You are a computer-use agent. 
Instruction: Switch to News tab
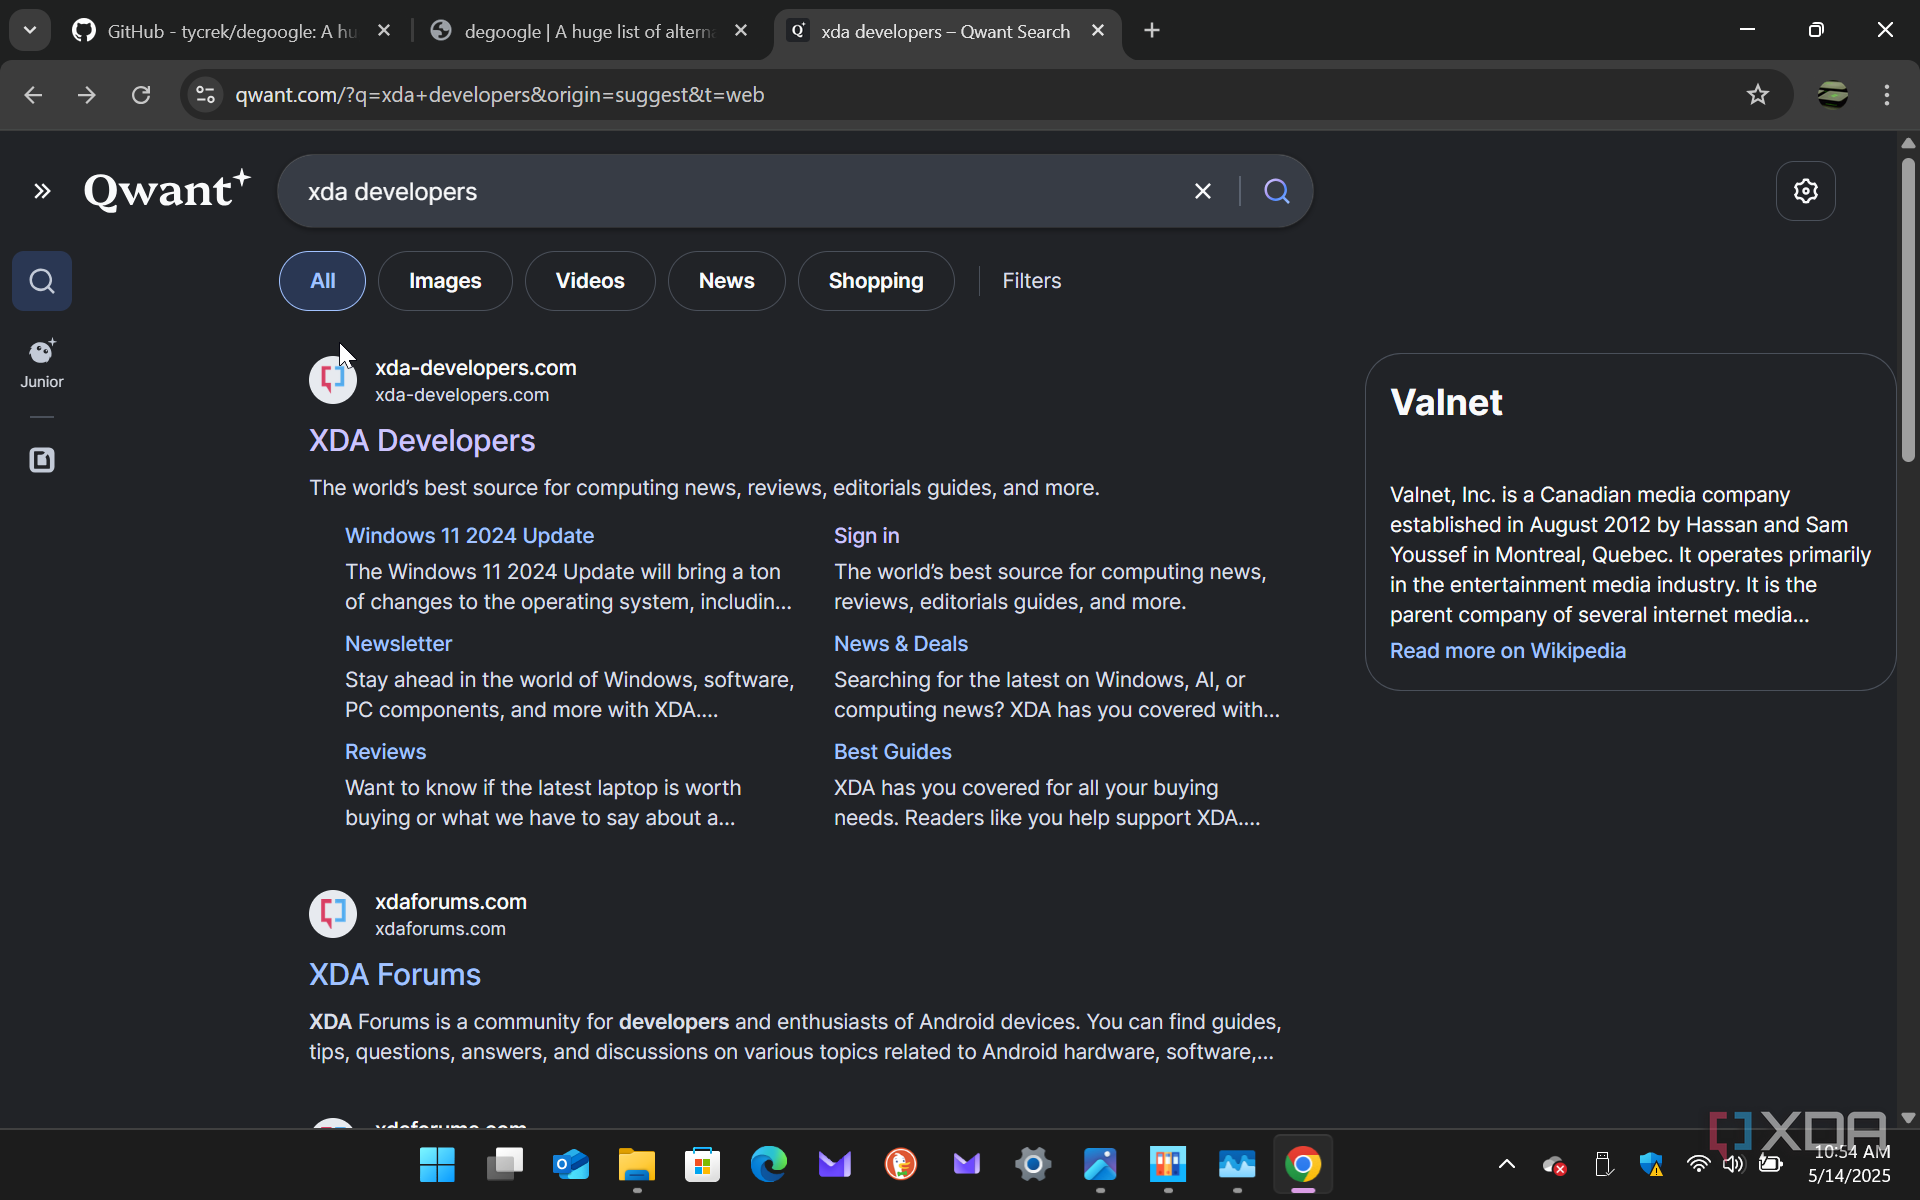click(x=727, y=281)
